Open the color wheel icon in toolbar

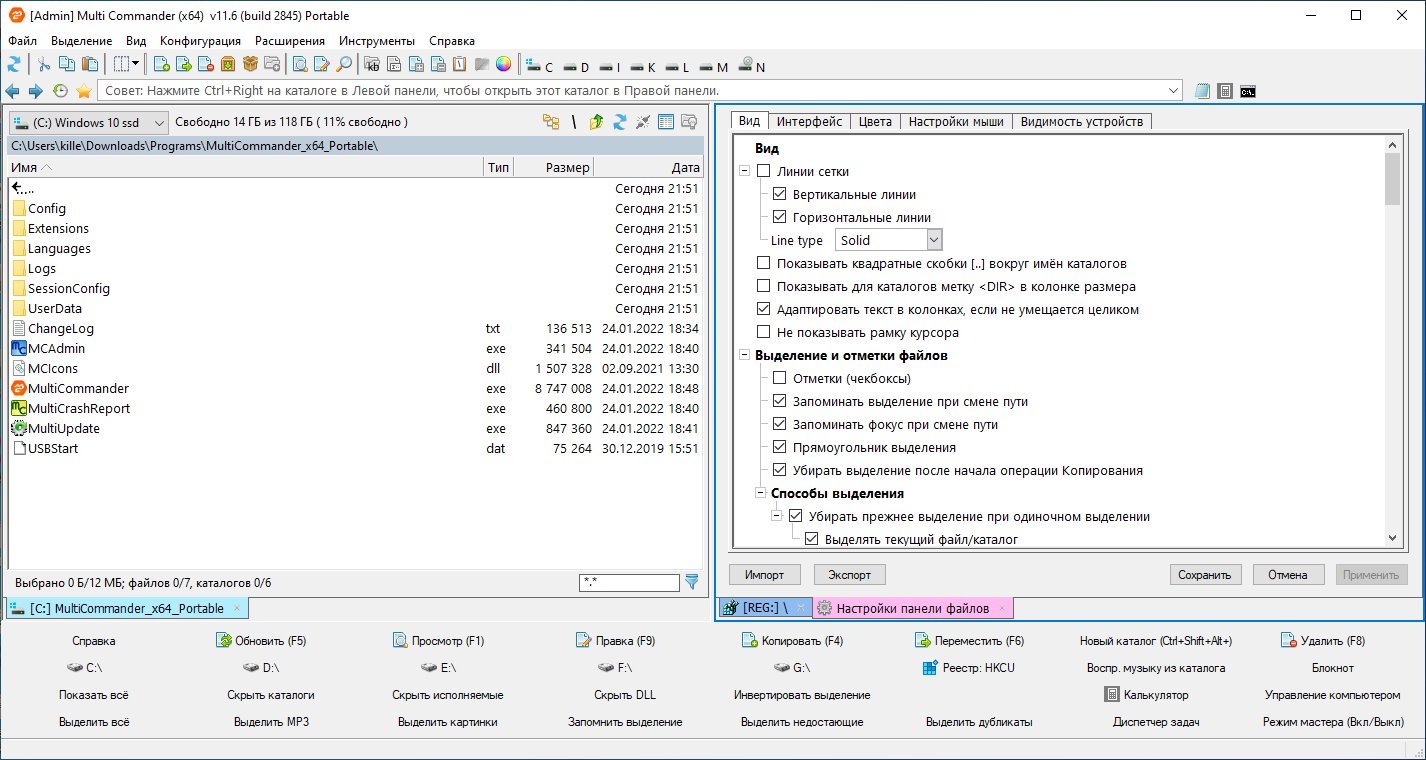(504, 65)
